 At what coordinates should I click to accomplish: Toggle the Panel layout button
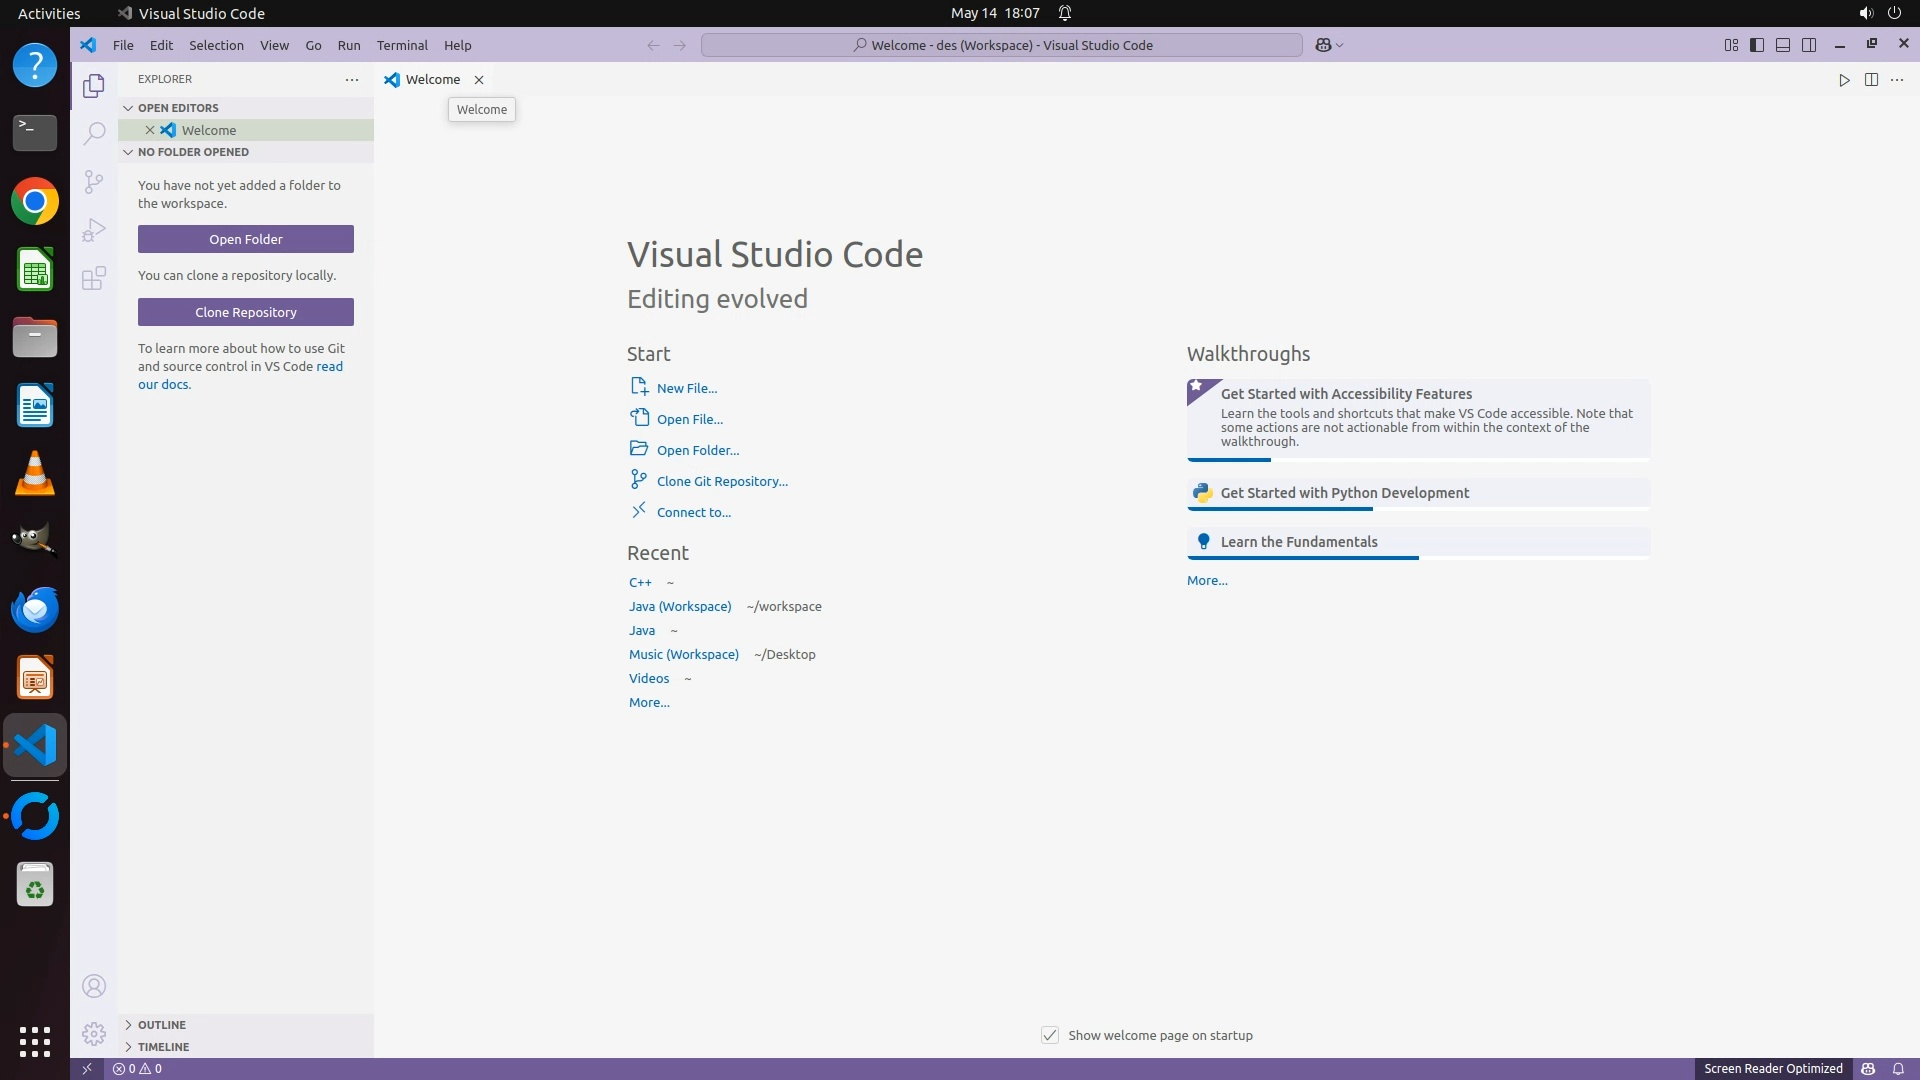(1783, 45)
